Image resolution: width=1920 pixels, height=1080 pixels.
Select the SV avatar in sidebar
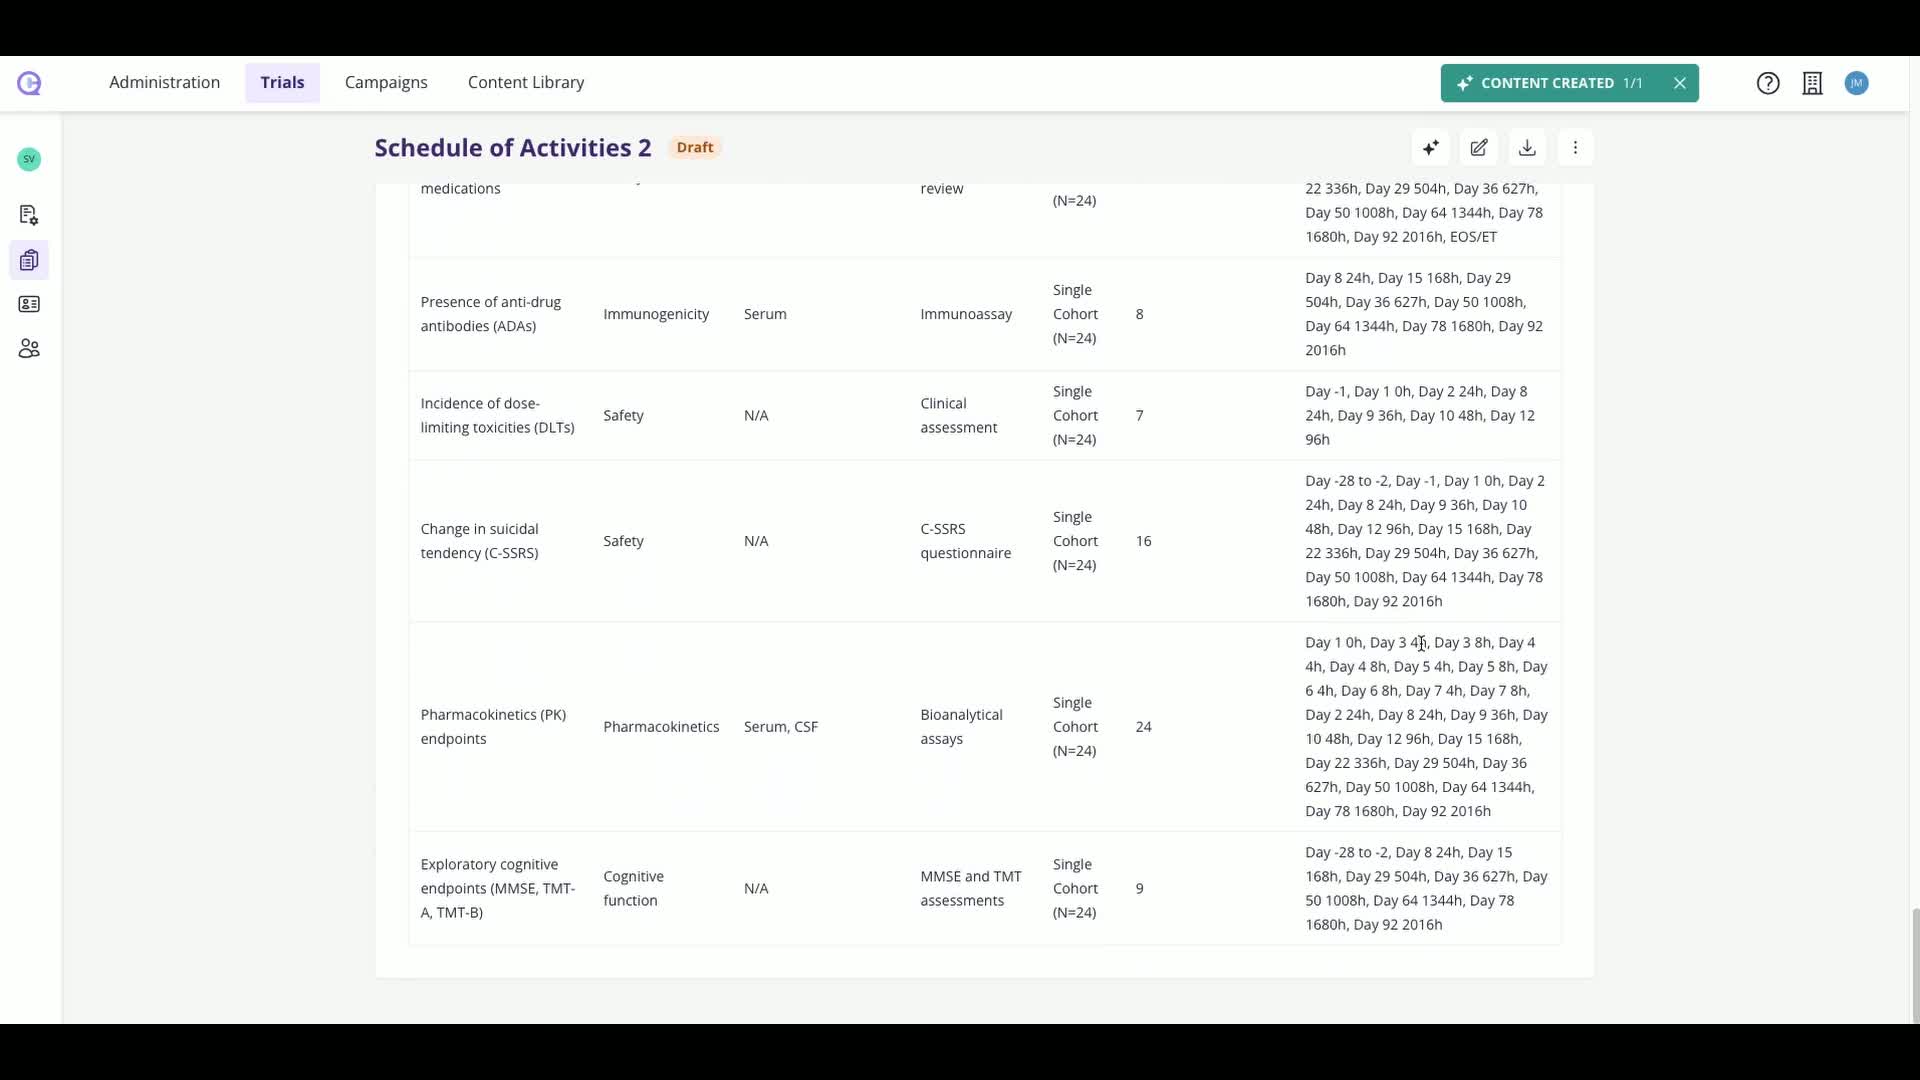coord(29,159)
